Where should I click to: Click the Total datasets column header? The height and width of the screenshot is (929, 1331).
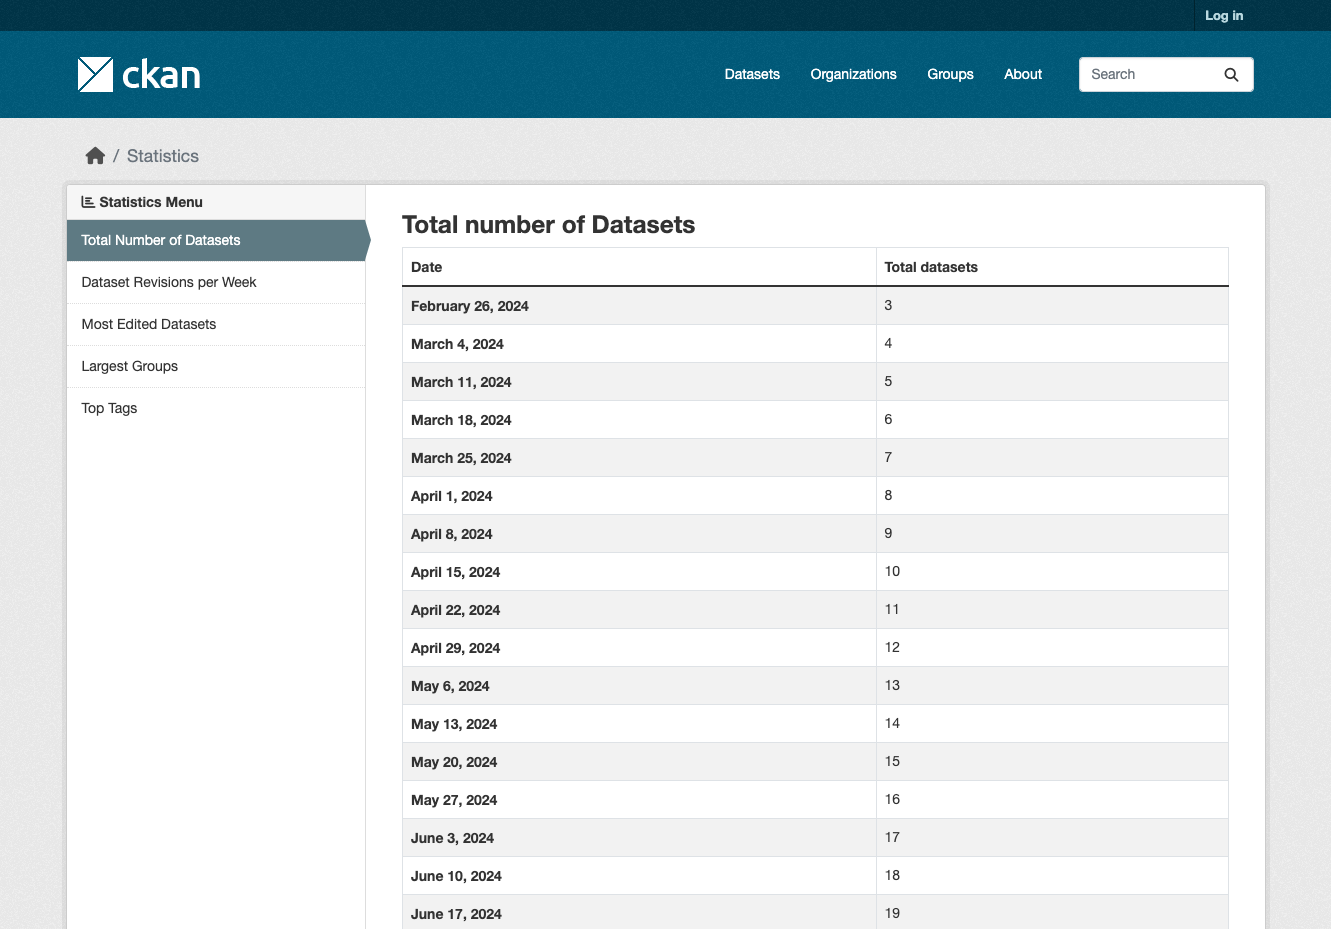(1052, 267)
